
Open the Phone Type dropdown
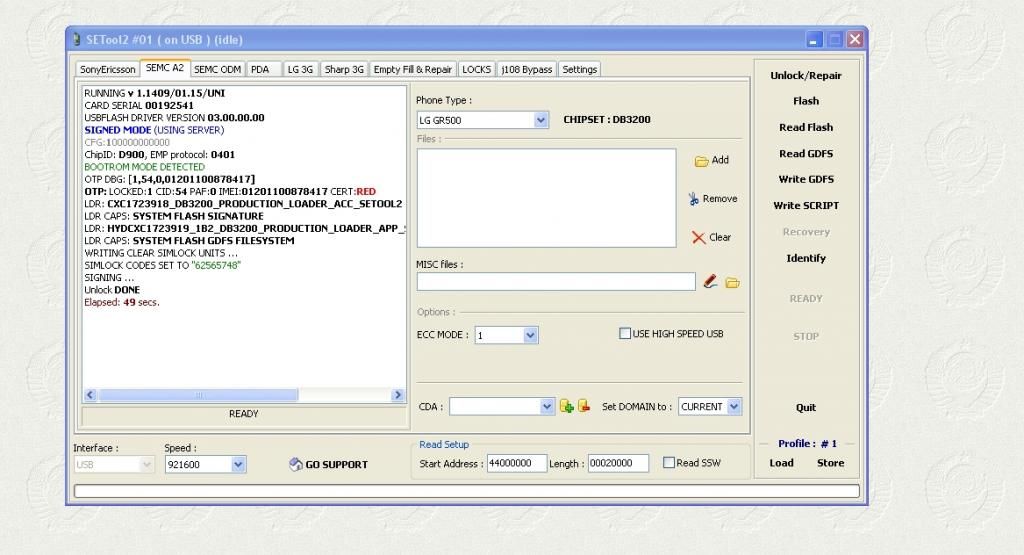[x=541, y=120]
